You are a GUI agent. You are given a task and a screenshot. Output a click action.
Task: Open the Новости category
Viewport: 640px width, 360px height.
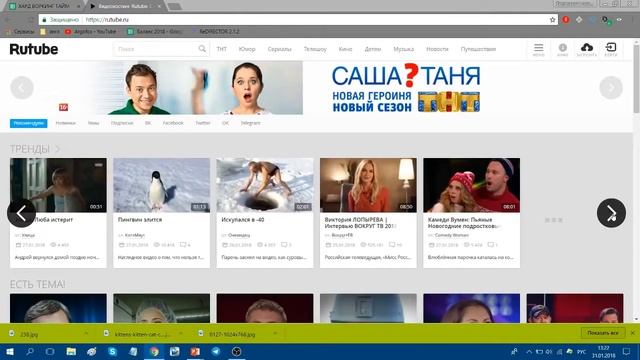[437, 49]
